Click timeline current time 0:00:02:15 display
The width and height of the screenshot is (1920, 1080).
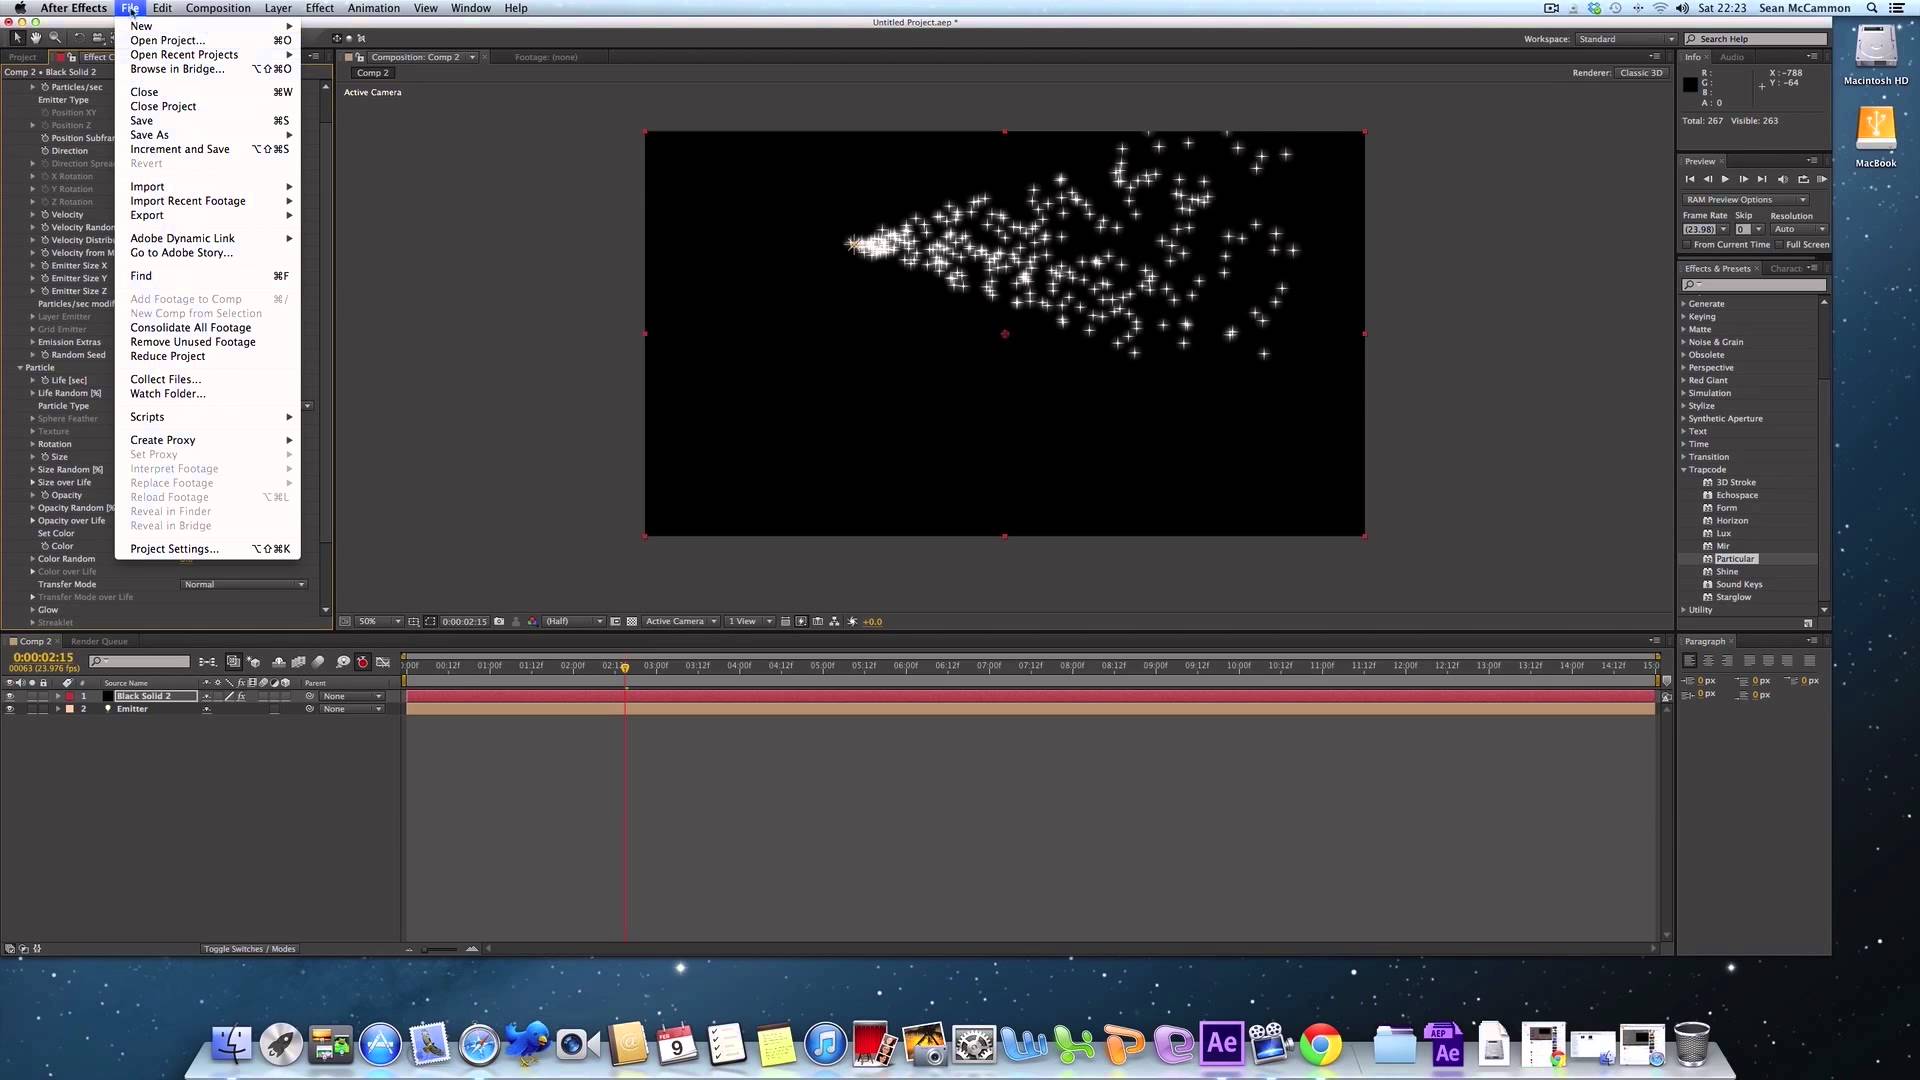[x=43, y=657]
